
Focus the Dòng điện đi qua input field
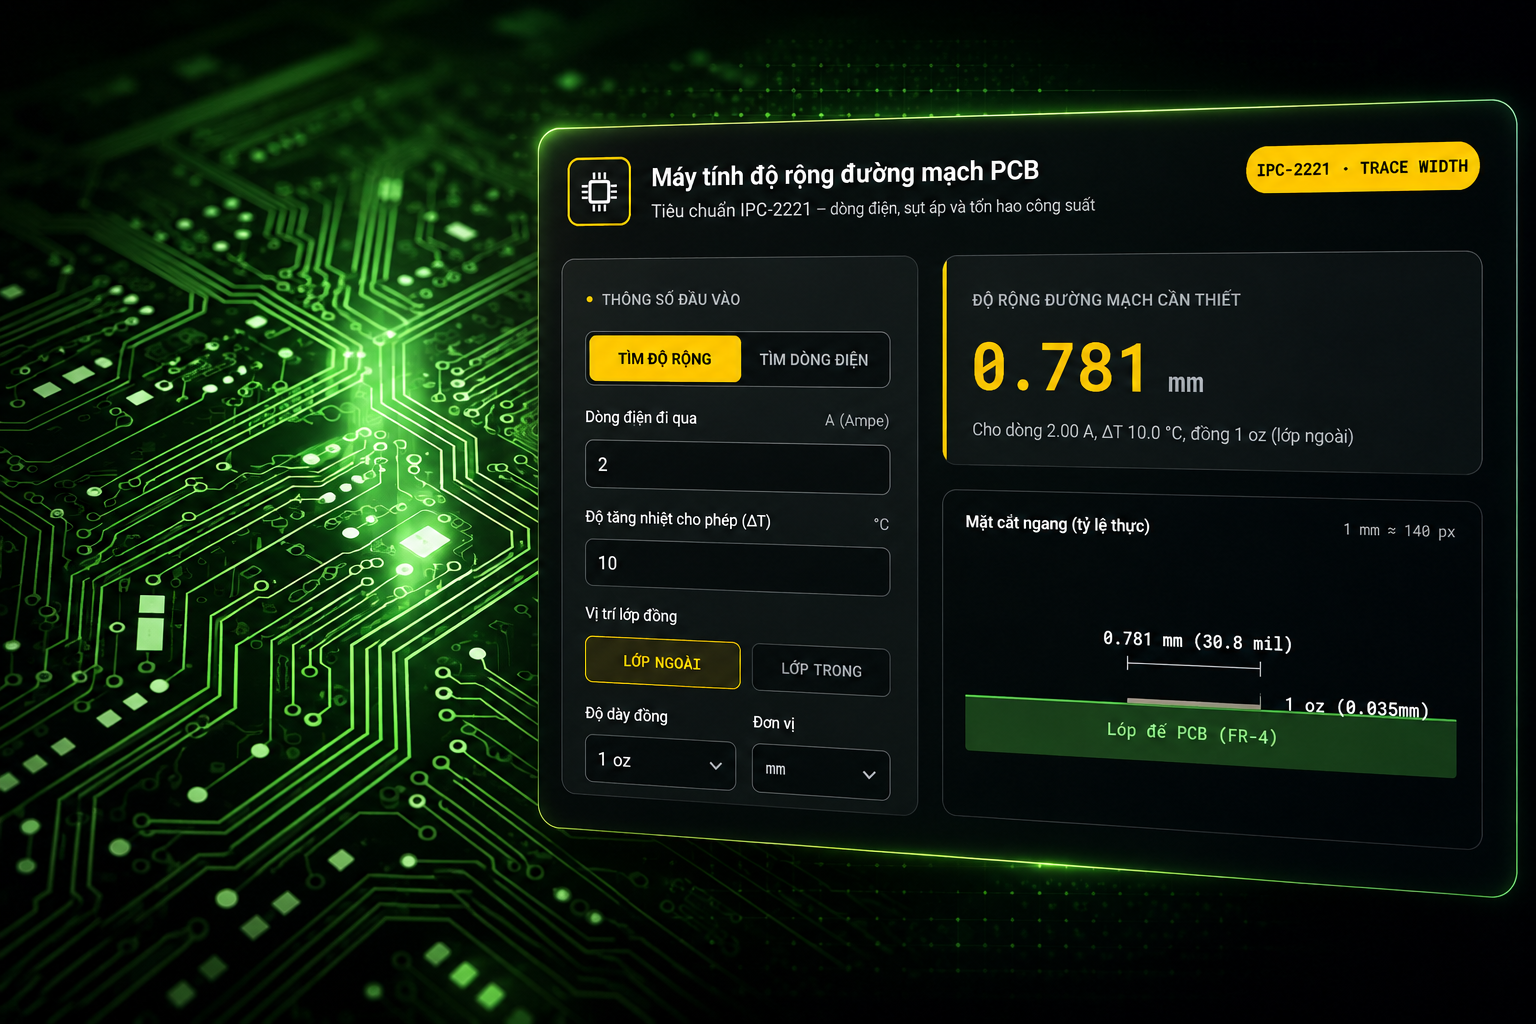point(737,468)
